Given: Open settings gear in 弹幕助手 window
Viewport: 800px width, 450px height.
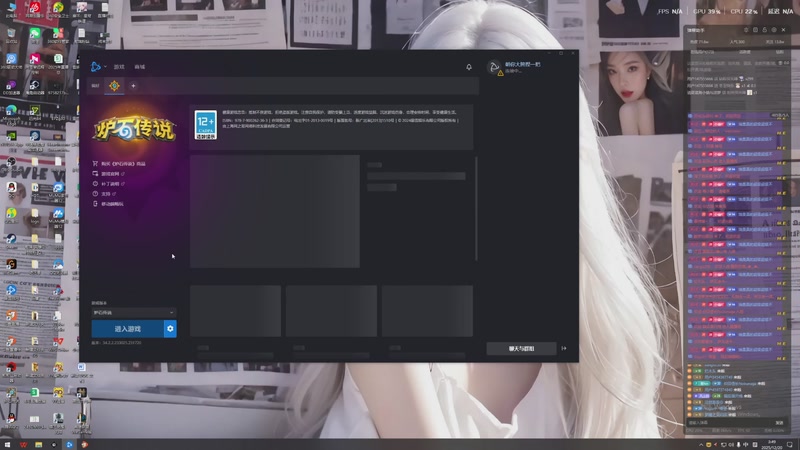Looking at the screenshot, I should point(774,30).
